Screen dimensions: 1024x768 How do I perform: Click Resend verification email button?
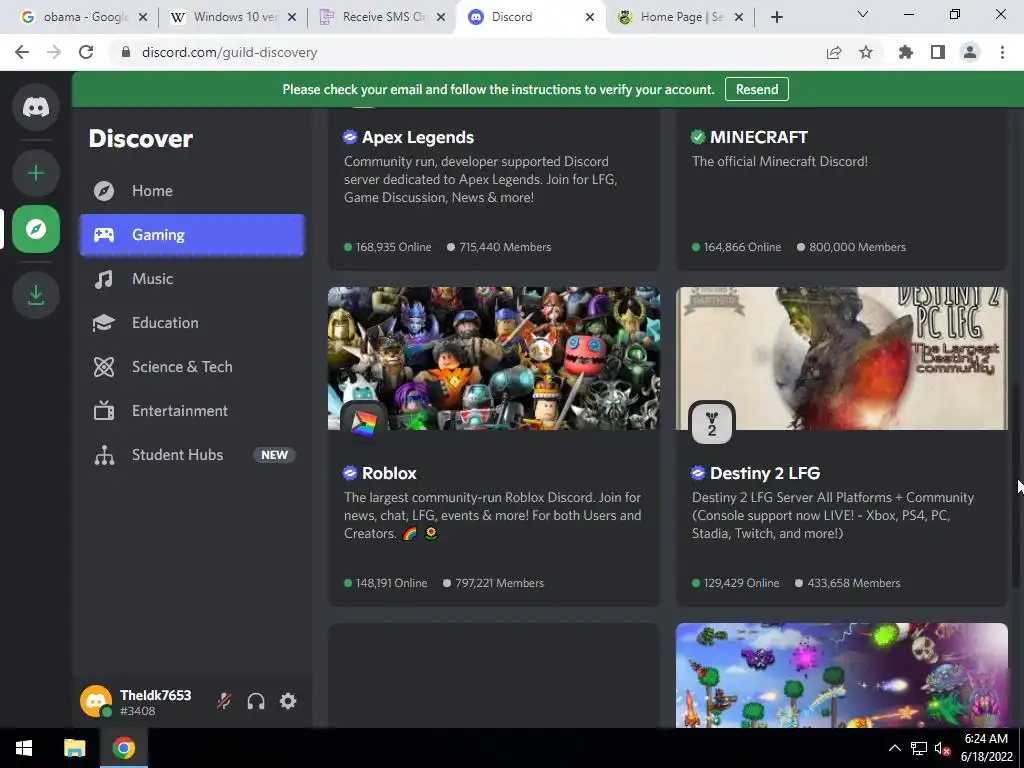pyautogui.click(x=757, y=89)
